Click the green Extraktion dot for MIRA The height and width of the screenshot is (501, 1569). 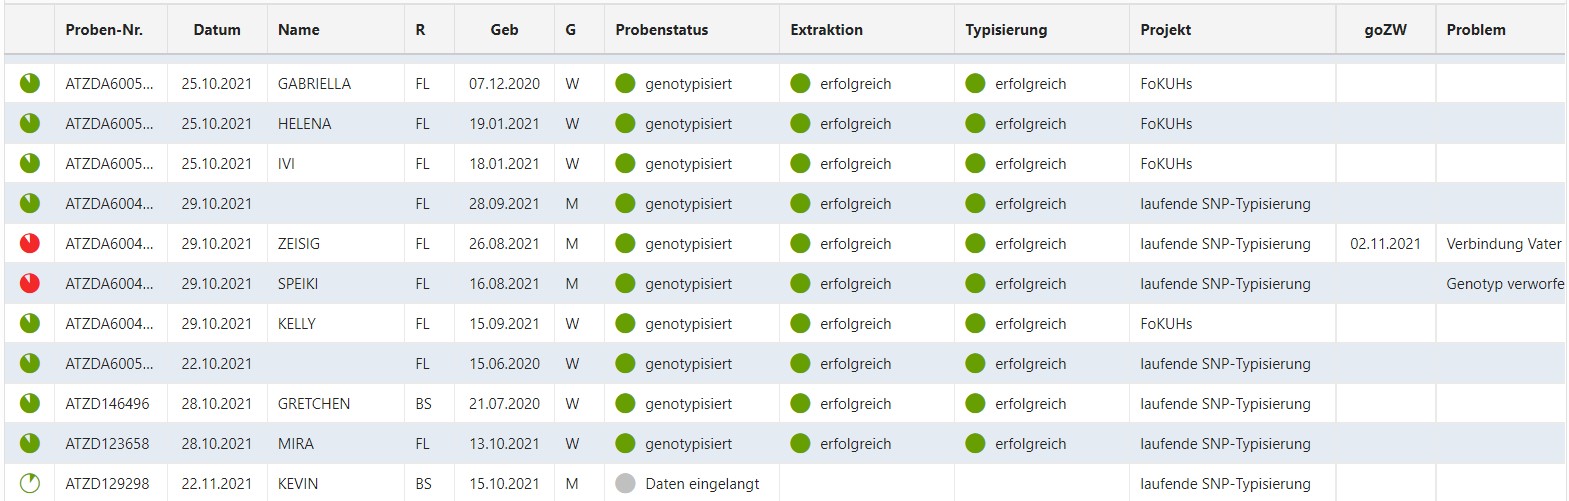coord(800,444)
